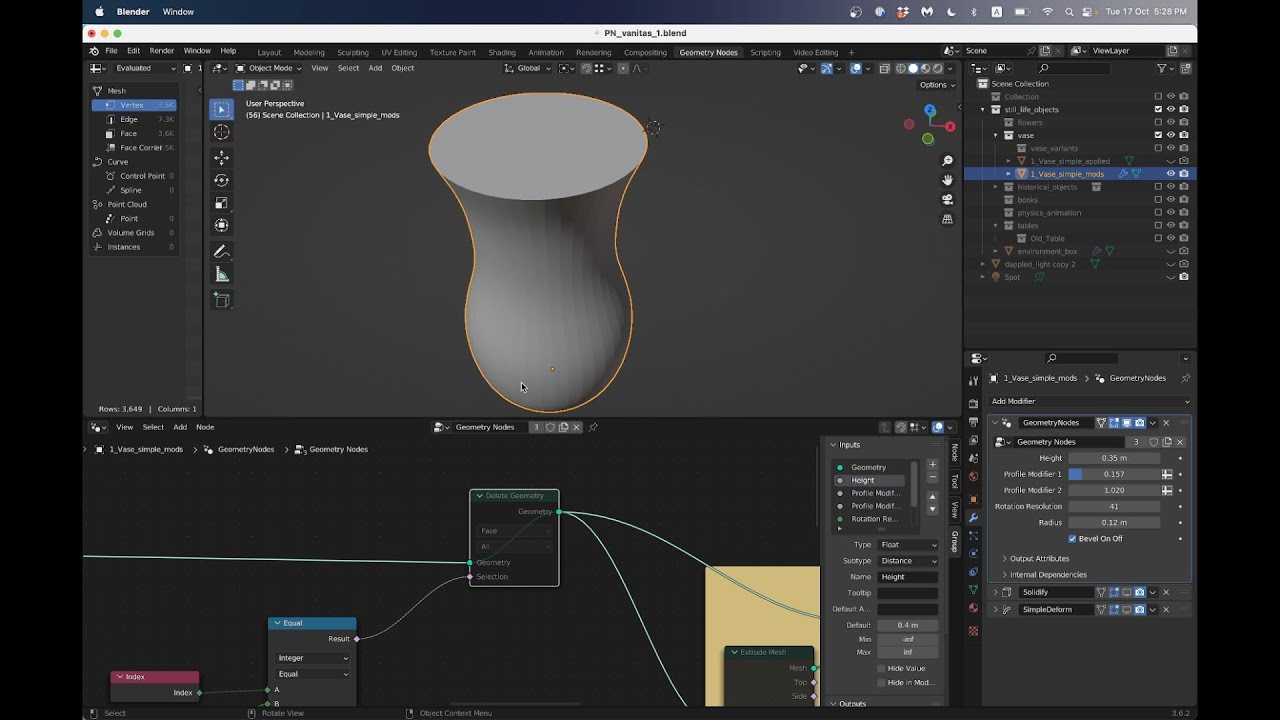The width and height of the screenshot is (1280, 720).
Task: Open the Physics properties tab icon
Action: (973, 554)
